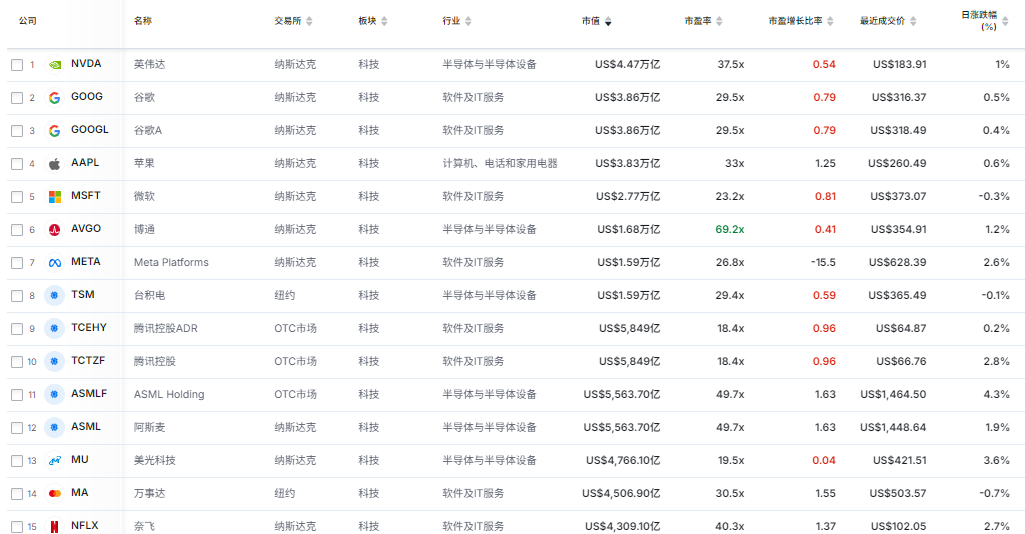1025x534 pixels.
Task: Click the MU Micron logo icon
Action: (55, 460)
